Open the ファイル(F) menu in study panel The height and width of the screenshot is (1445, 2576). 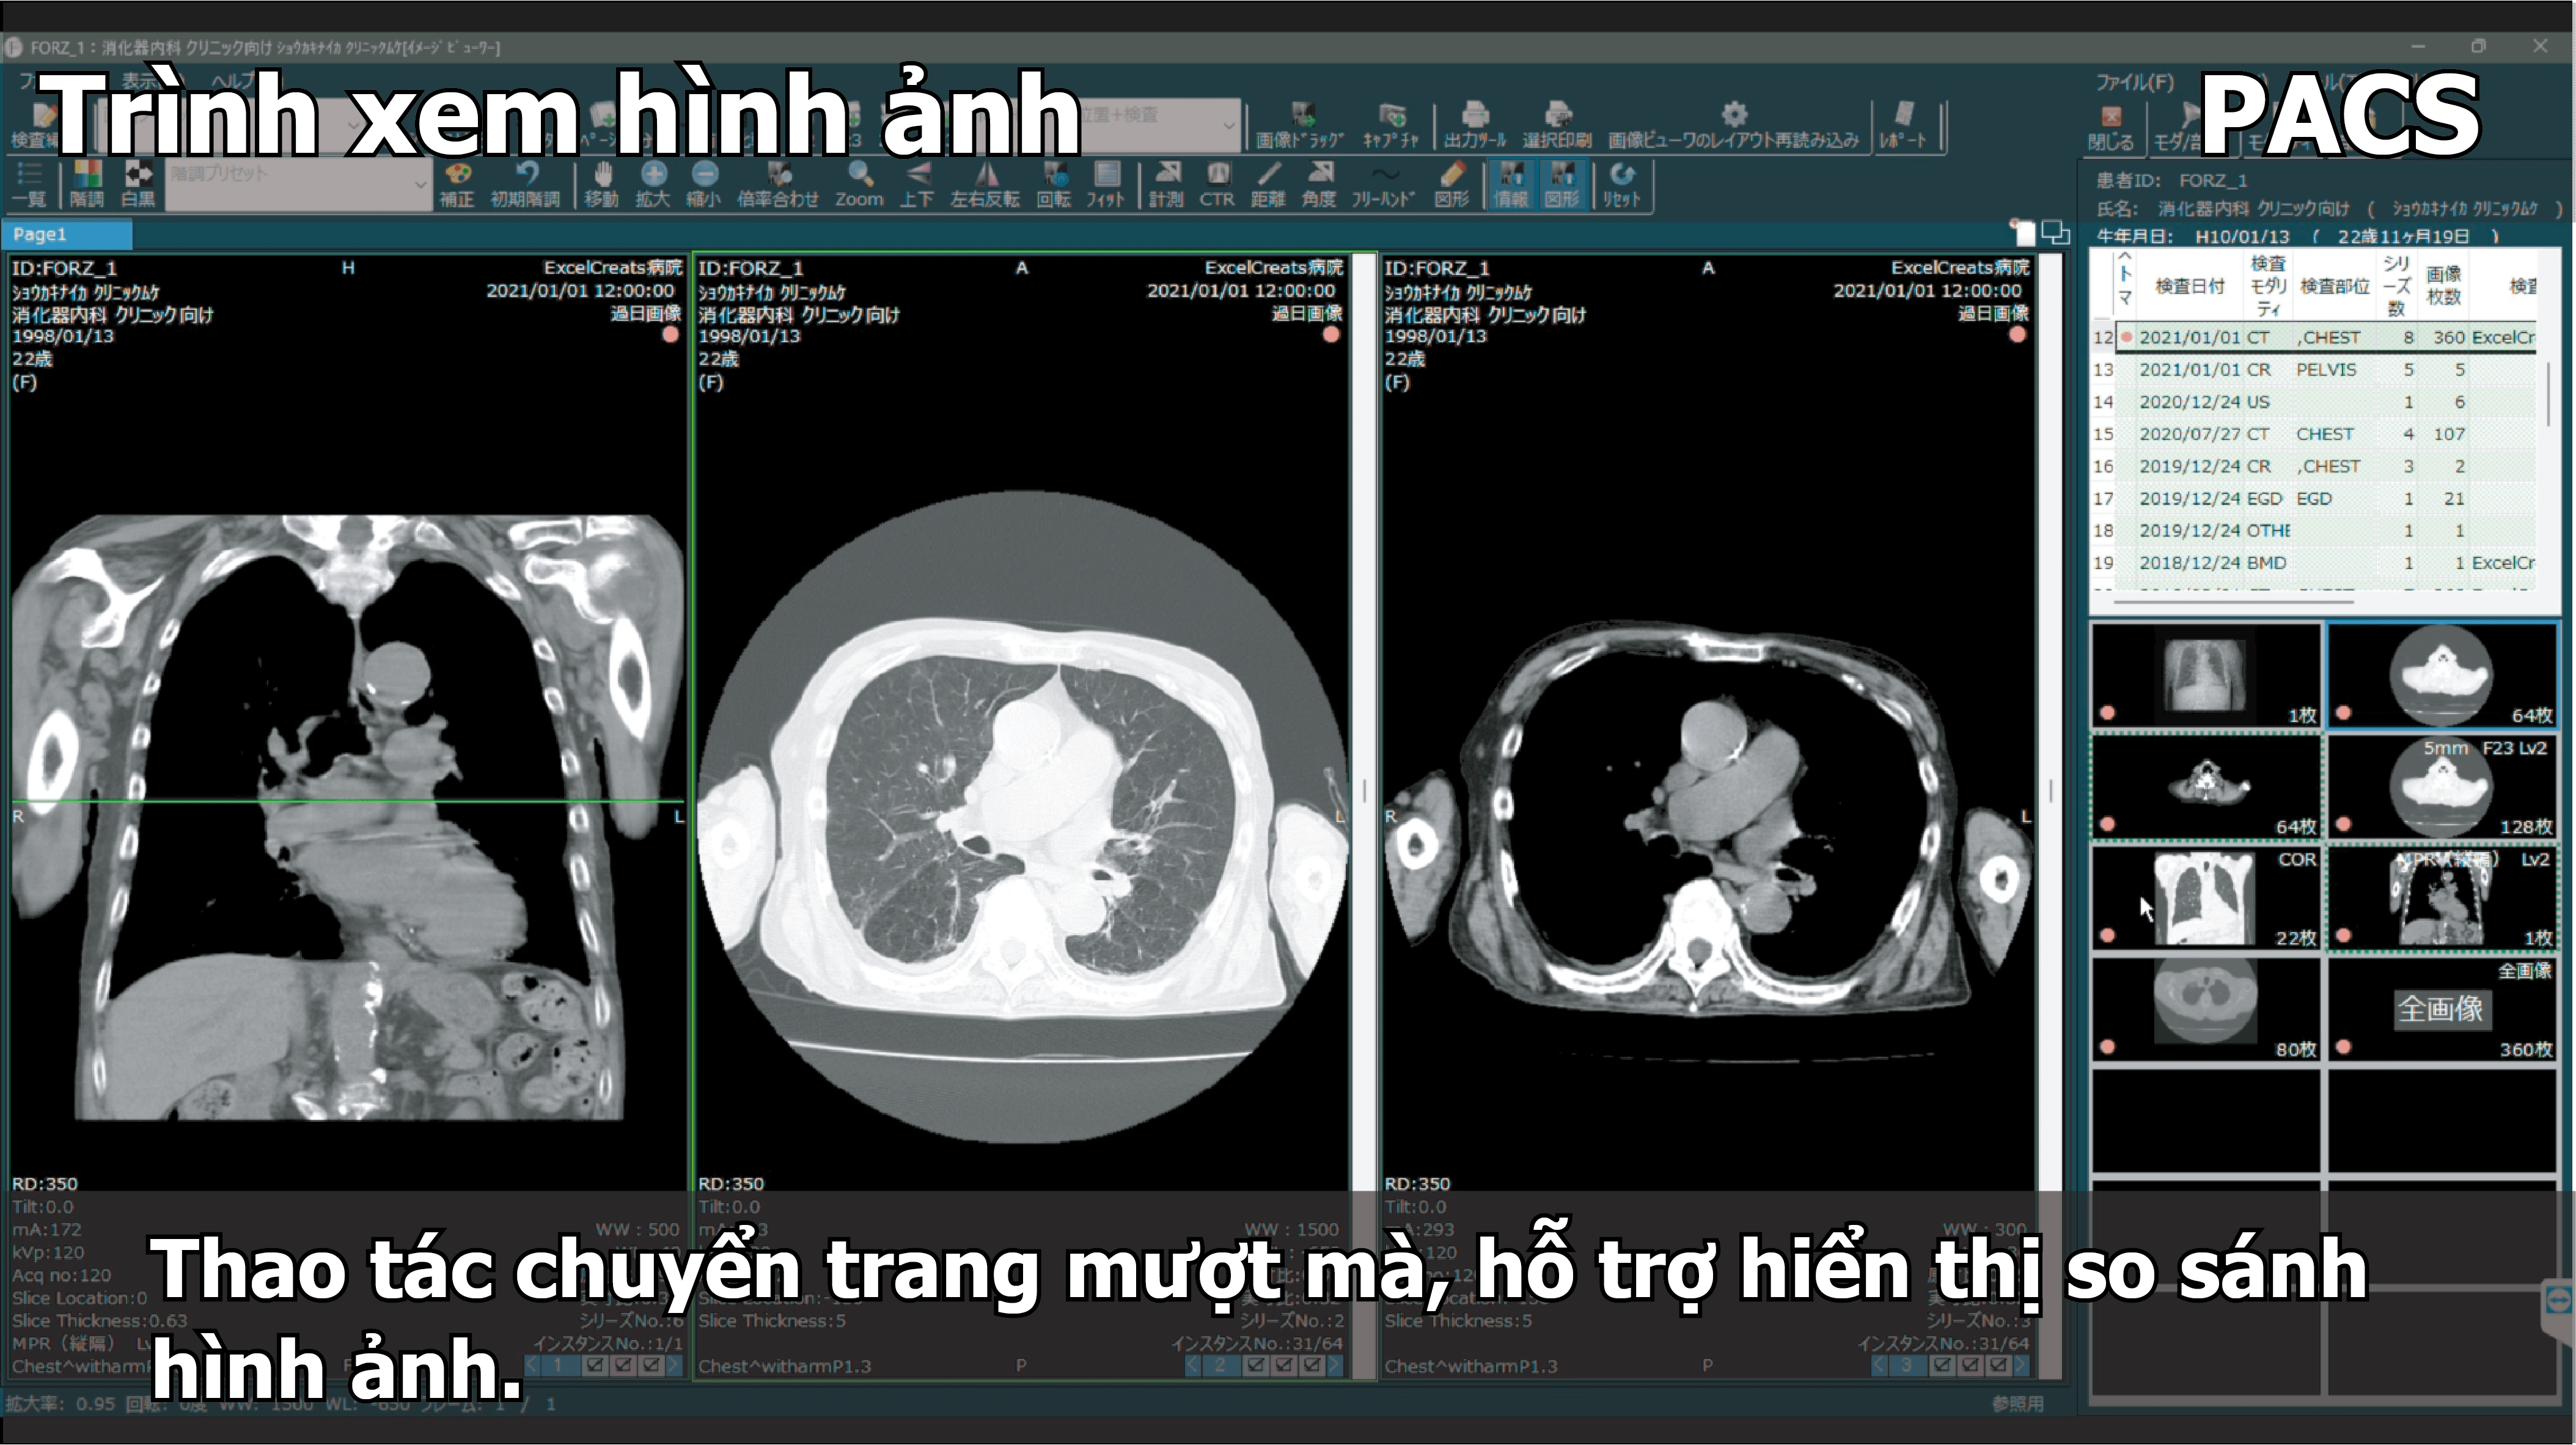coord(2135,82)
